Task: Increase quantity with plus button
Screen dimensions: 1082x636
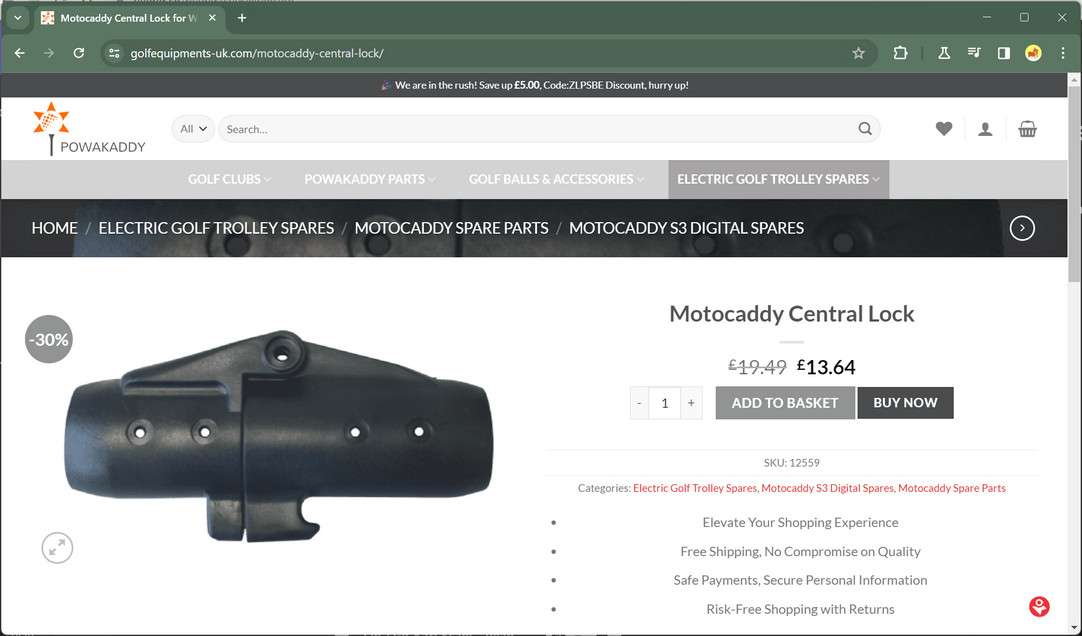Action: (691, 403)
